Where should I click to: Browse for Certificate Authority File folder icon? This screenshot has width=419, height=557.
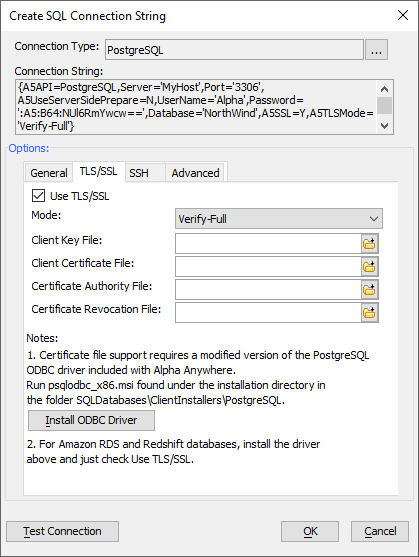[x=370, y=290]
